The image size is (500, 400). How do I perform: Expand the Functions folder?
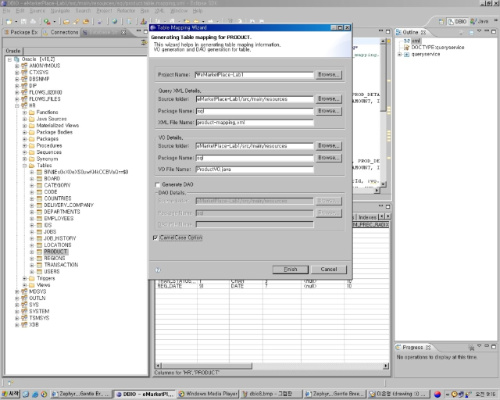pos(24,112)
